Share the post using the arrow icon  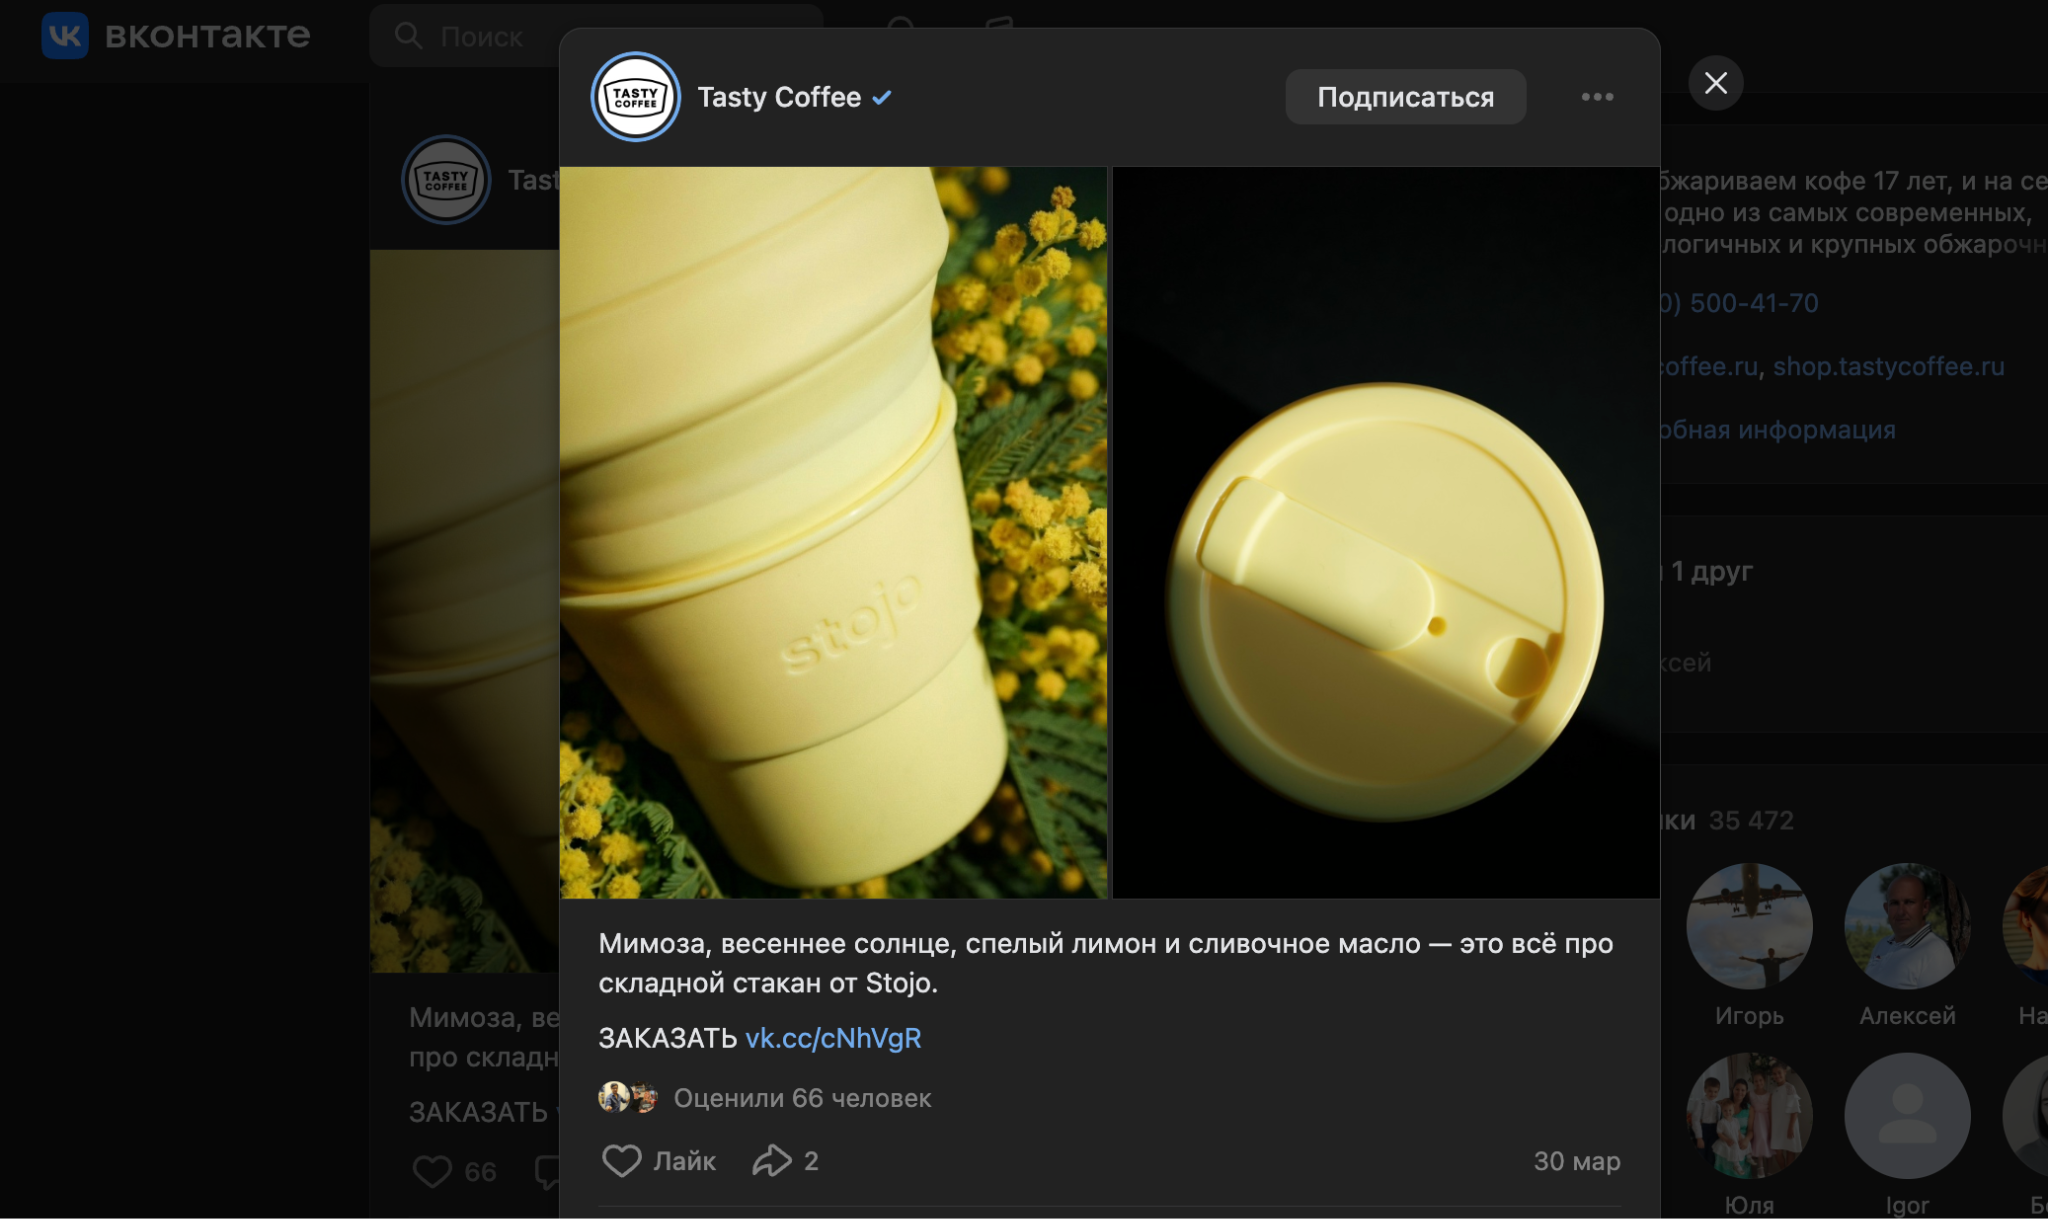pos(771,1160)
